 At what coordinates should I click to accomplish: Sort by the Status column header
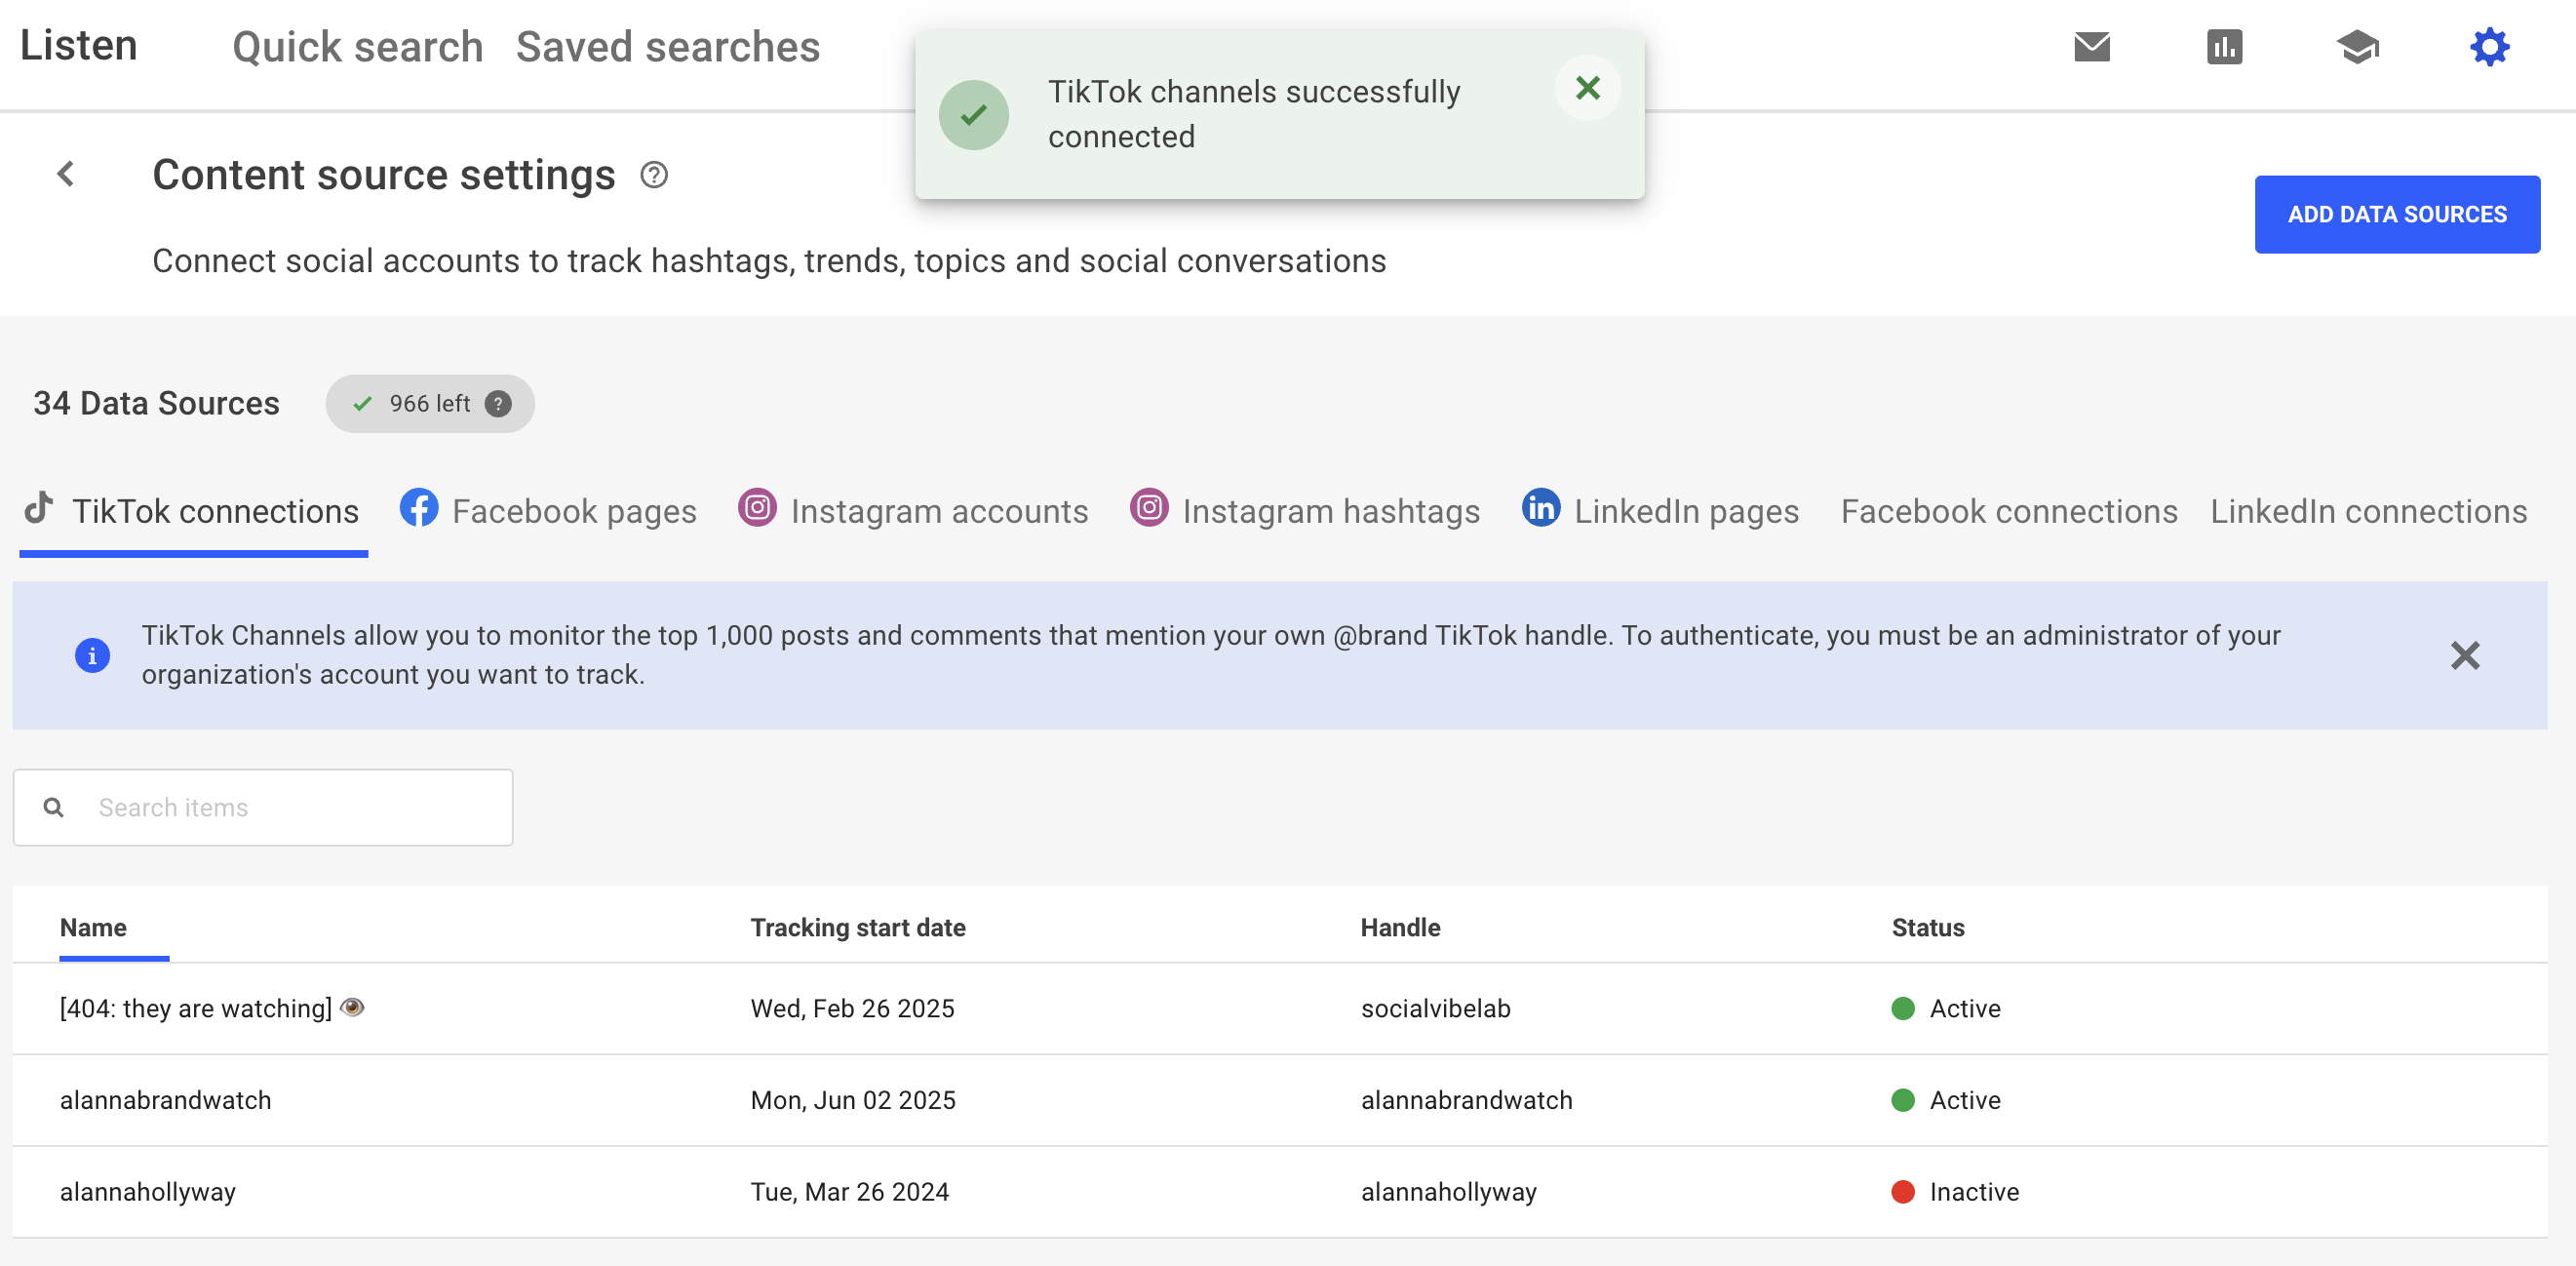click(1928, 928)
